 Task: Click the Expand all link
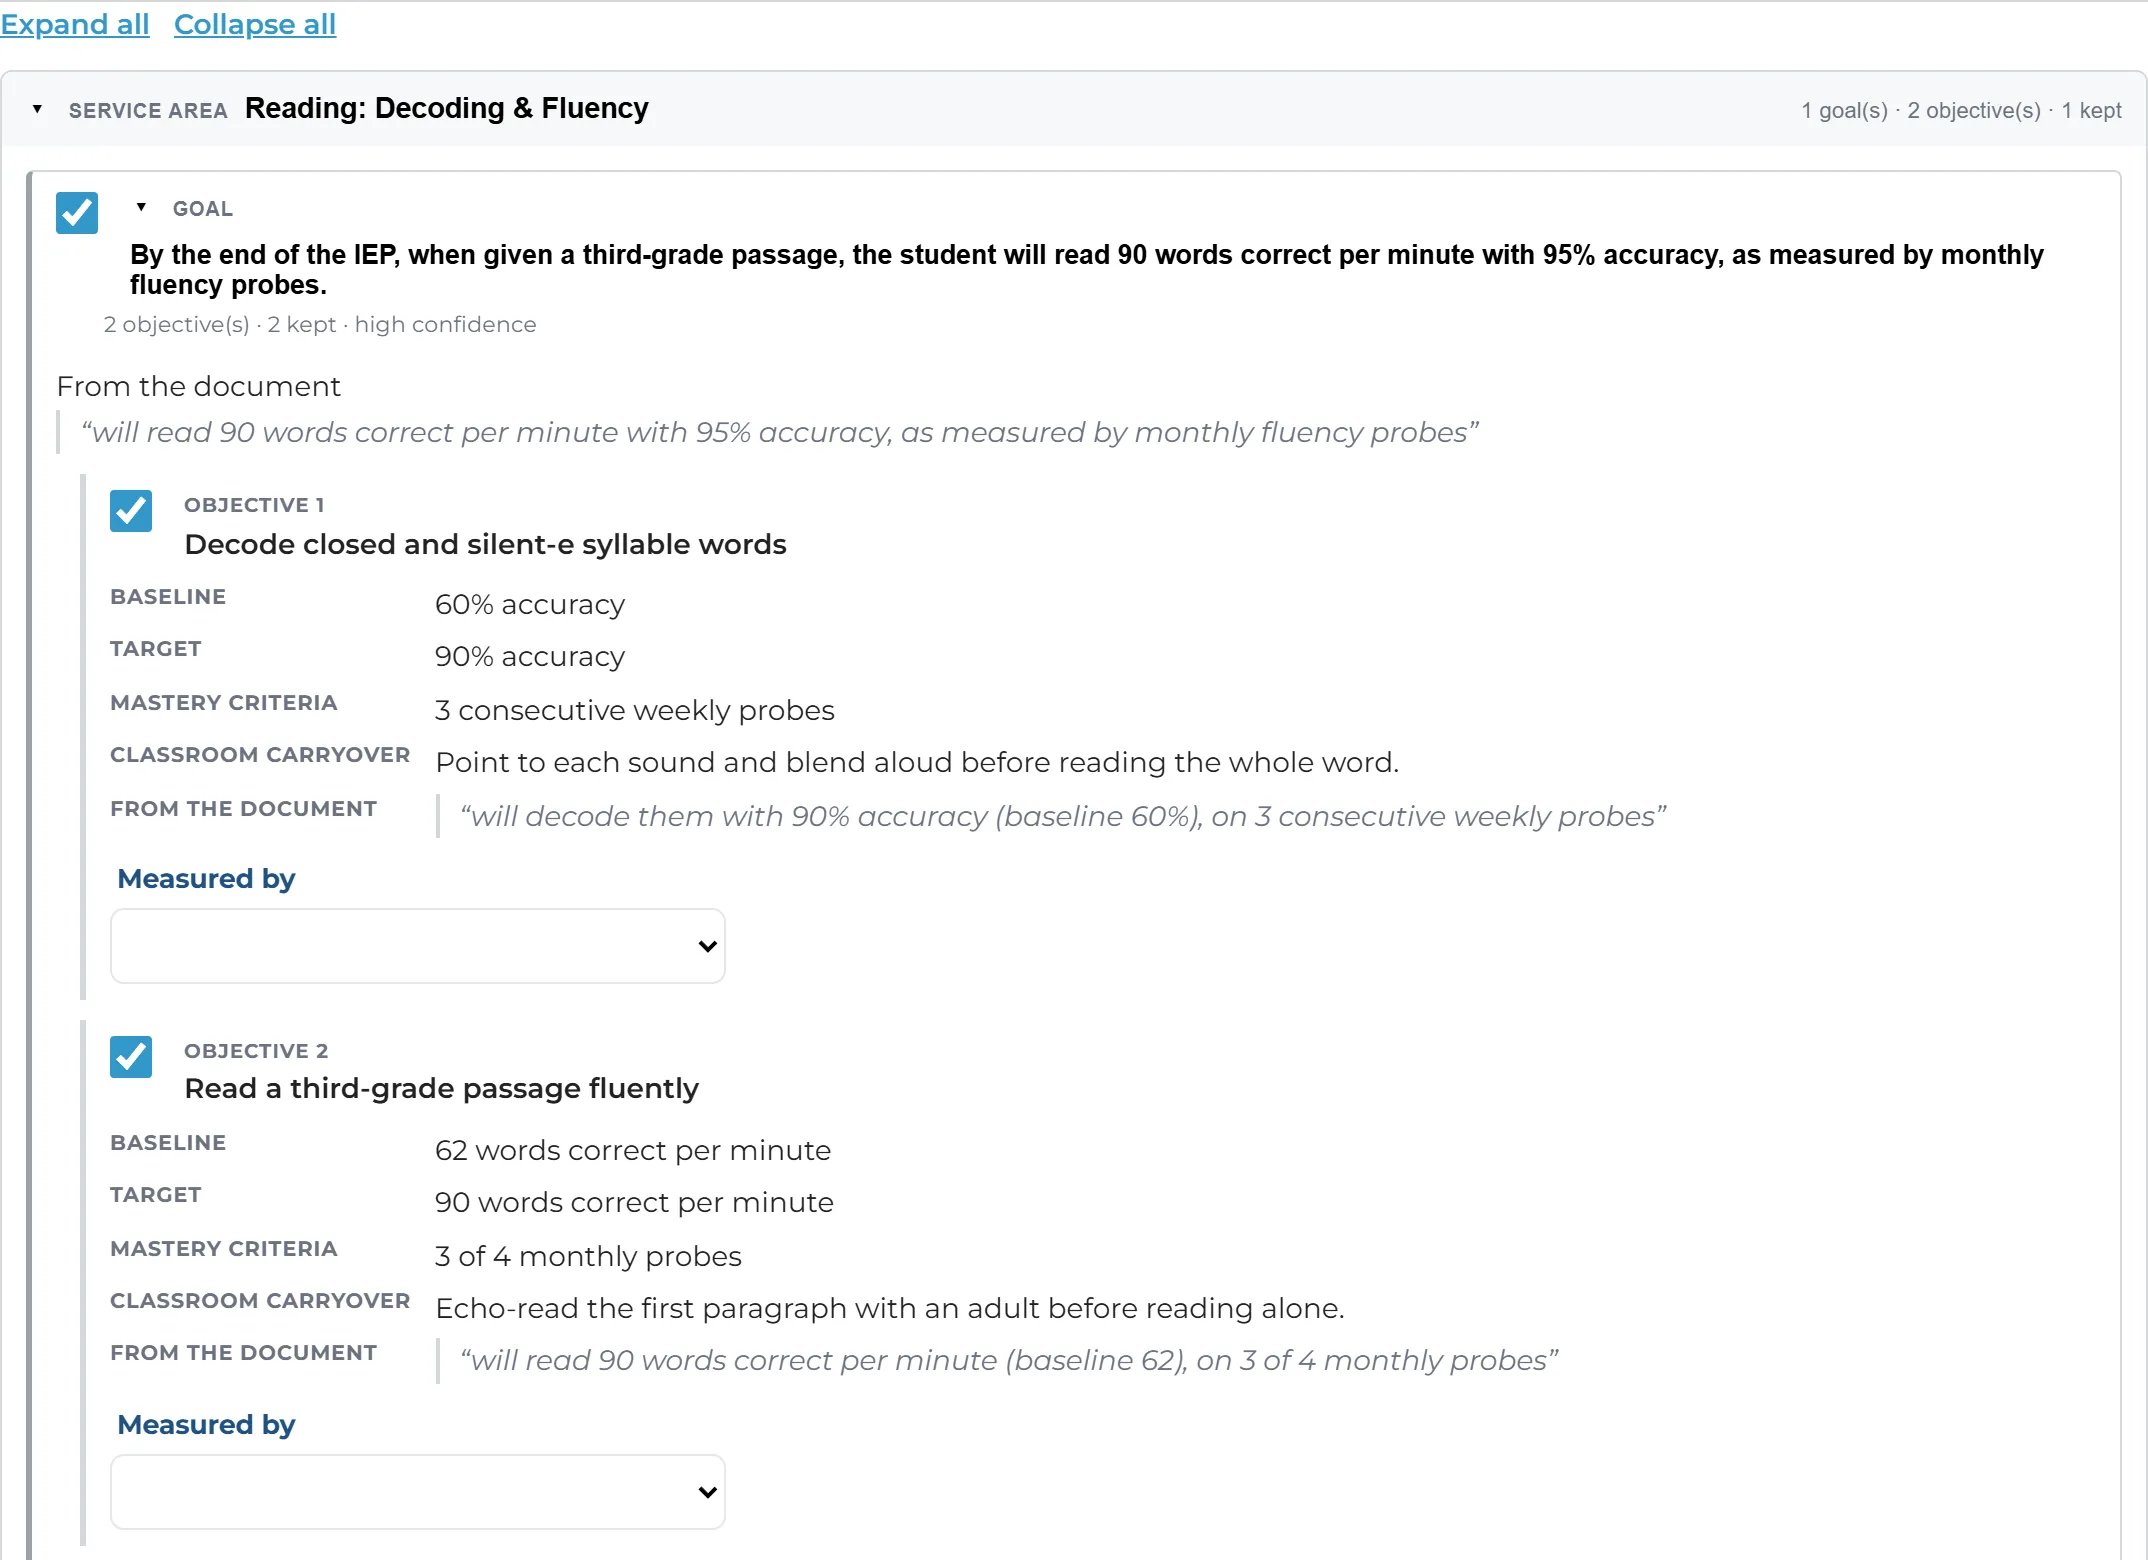(x=75, y=24)
